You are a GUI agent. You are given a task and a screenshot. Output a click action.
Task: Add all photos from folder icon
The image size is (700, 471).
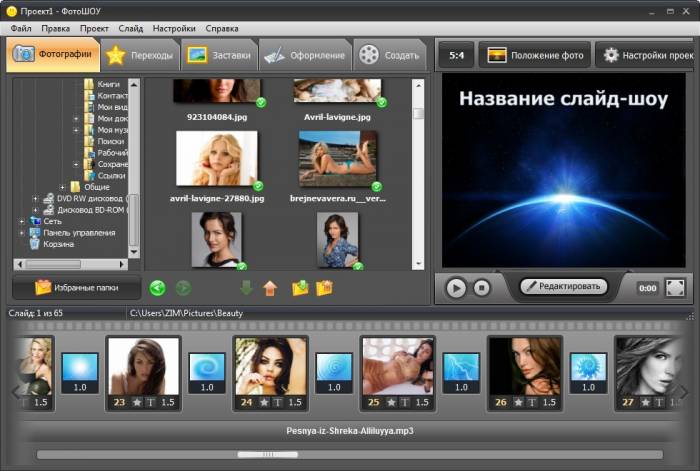point(300,288)
